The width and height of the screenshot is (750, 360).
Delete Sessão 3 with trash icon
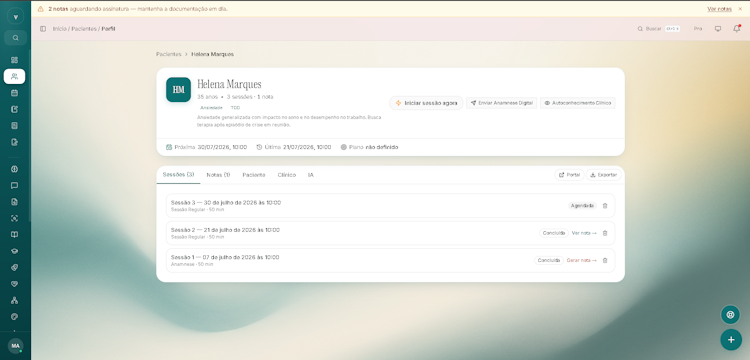pyautogui.click(x=605, y=206)
